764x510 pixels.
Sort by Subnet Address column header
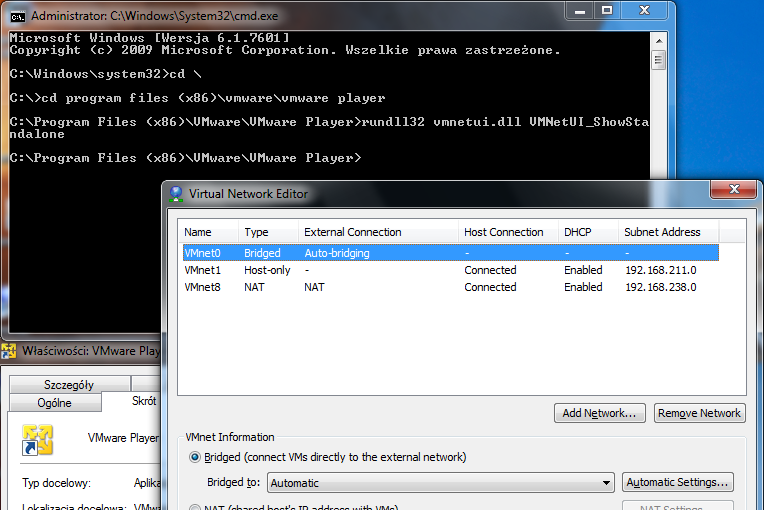(x=668, y=232)
